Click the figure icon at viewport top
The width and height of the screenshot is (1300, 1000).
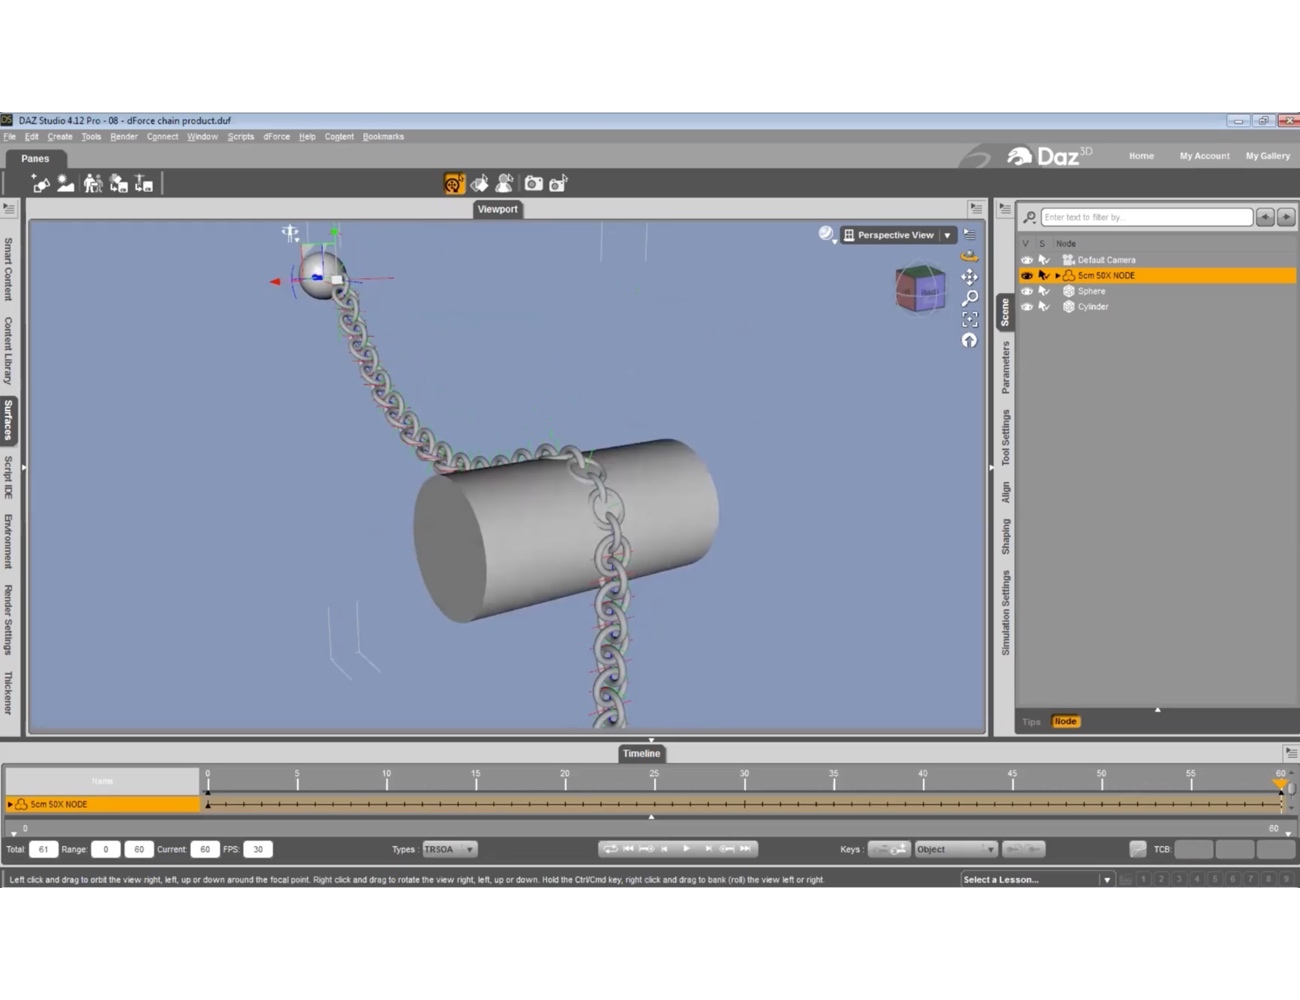(290, 233)
